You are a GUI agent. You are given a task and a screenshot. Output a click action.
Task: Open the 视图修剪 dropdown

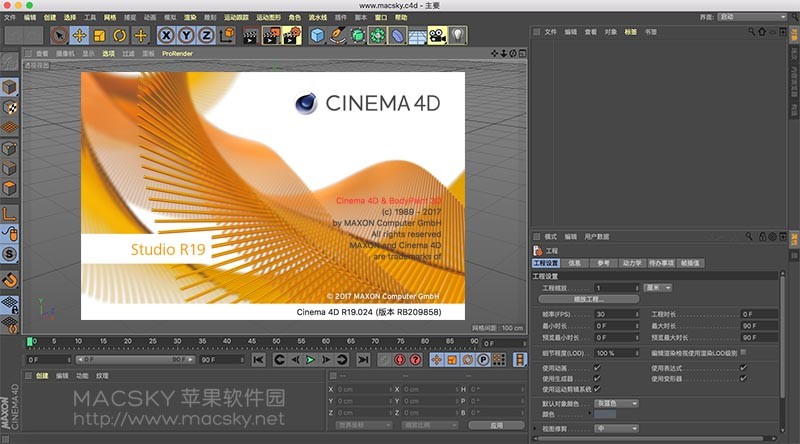(x=616, y=428)
